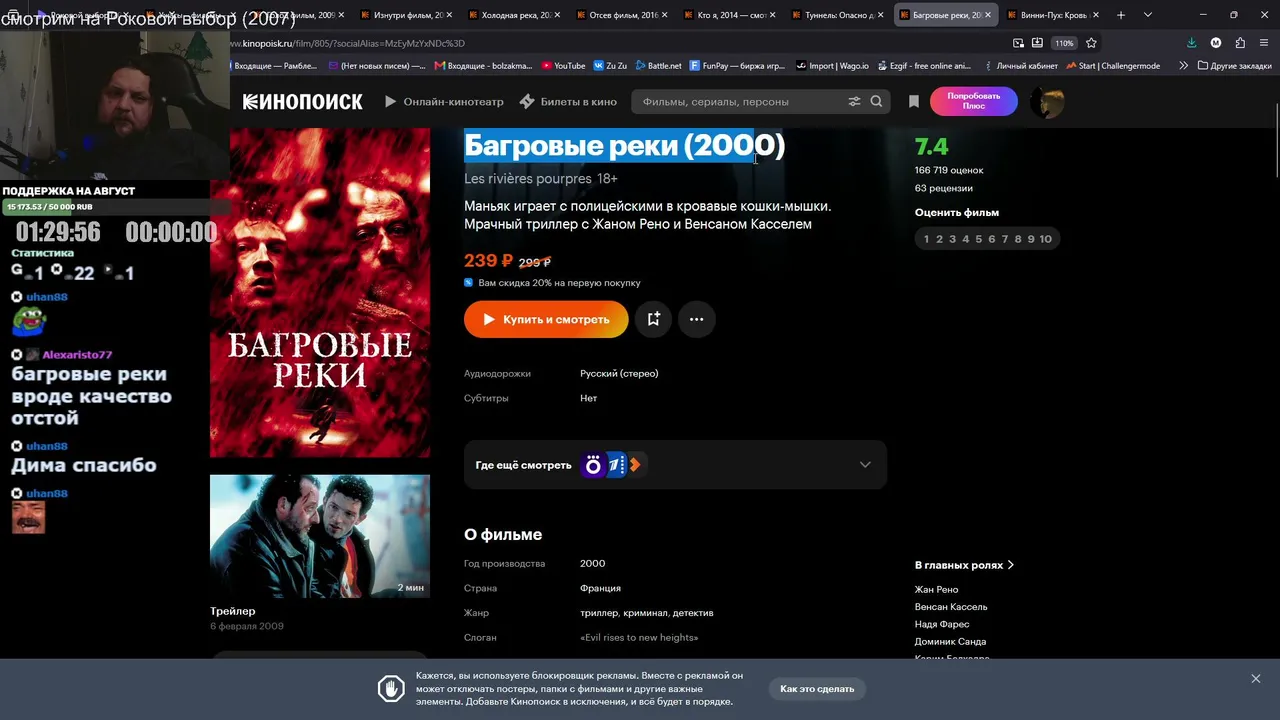
Task: Bookmark this page with the star icon
Action: [1091, 43]
